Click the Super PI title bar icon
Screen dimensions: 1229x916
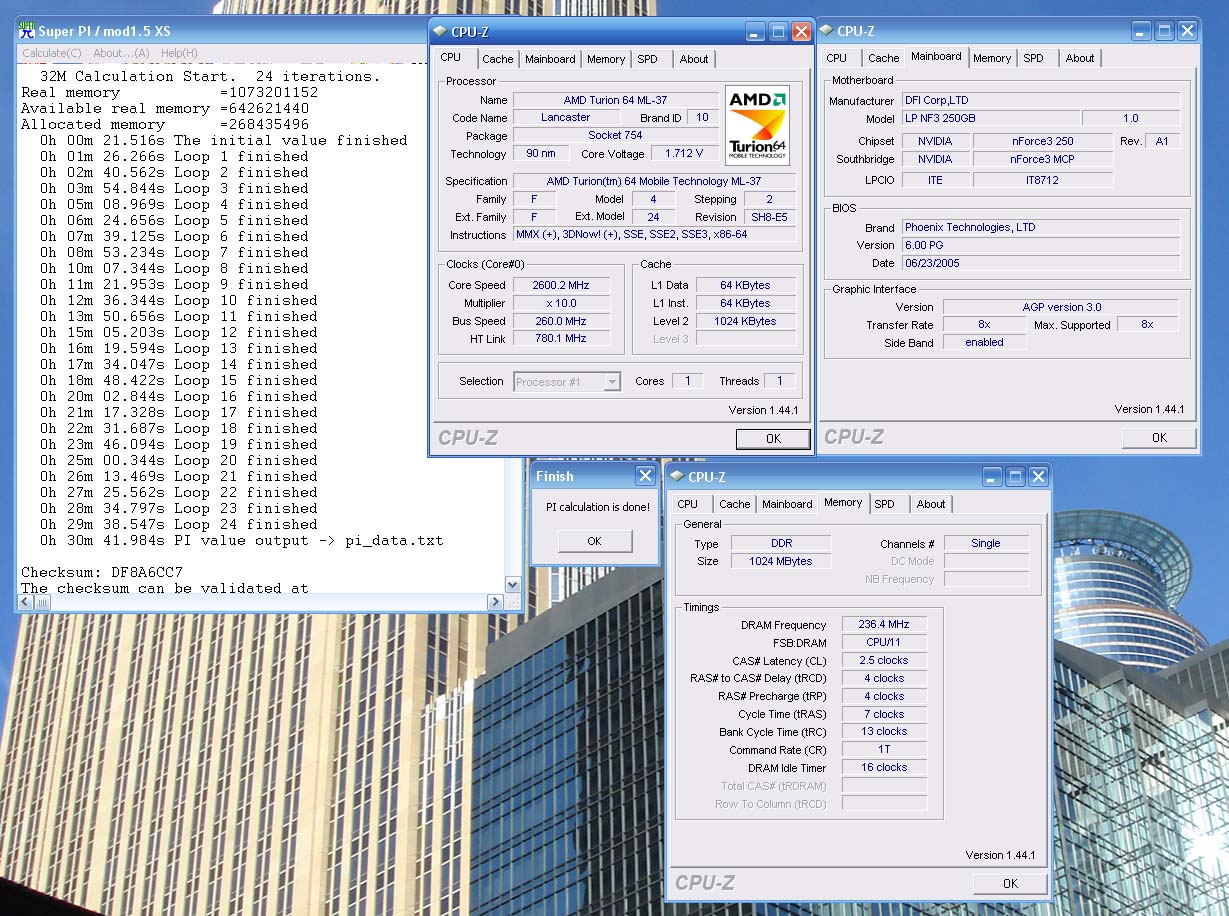click(27, 31)
